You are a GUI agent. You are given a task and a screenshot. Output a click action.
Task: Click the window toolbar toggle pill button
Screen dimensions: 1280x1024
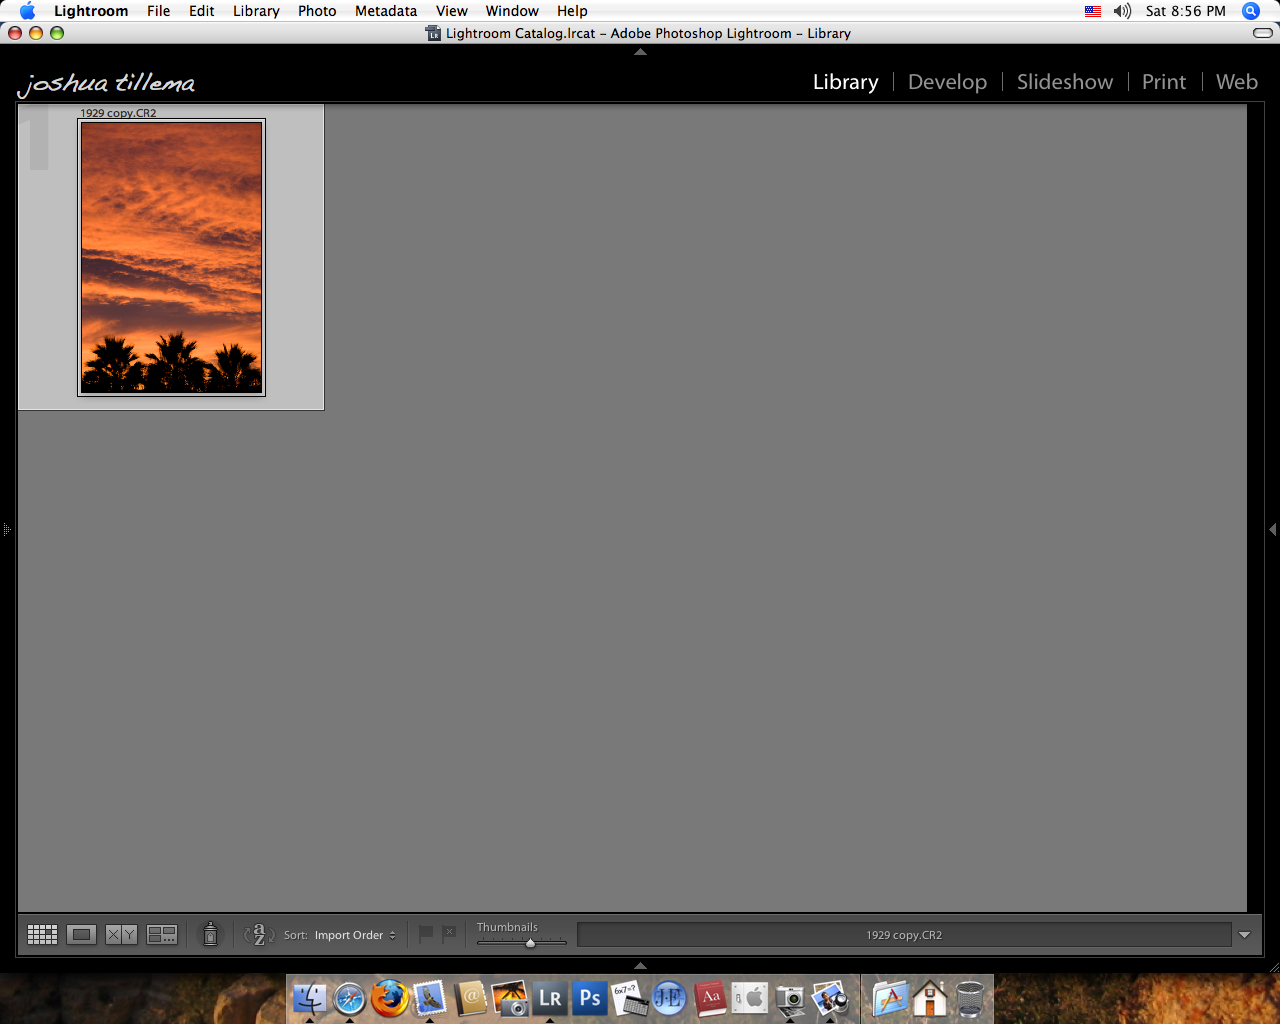(x=1263, y=33)
